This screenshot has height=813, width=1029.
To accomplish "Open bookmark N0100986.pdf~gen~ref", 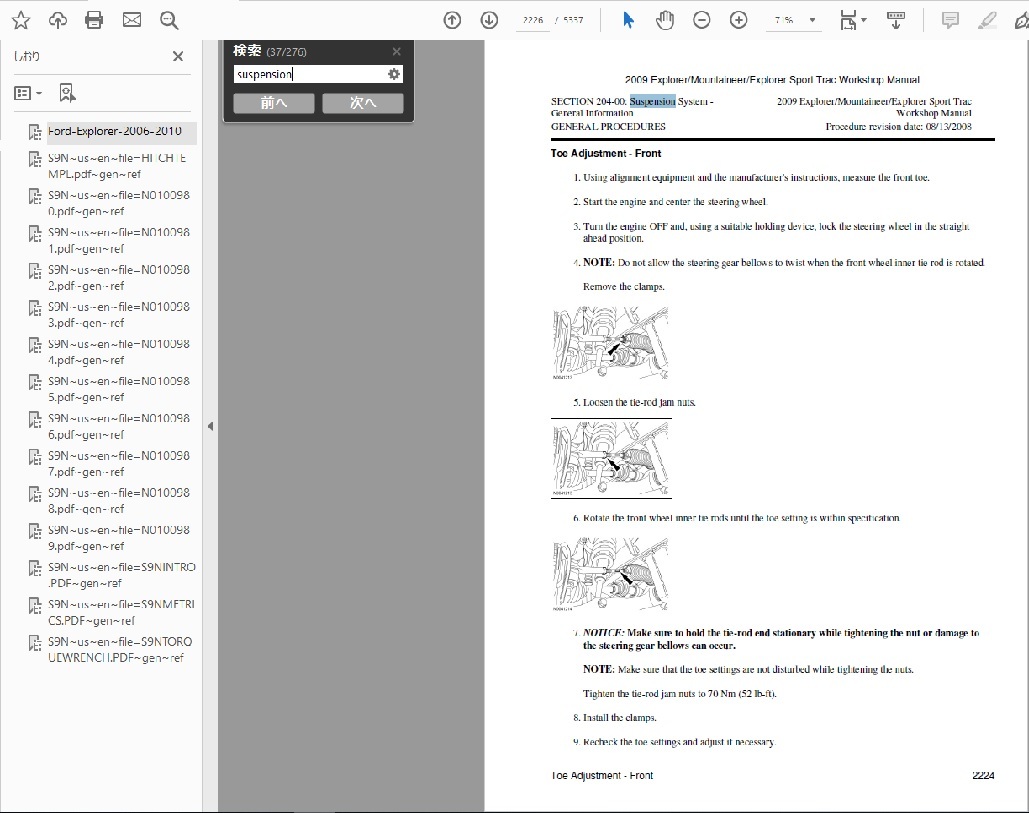I will click(119, 427).
